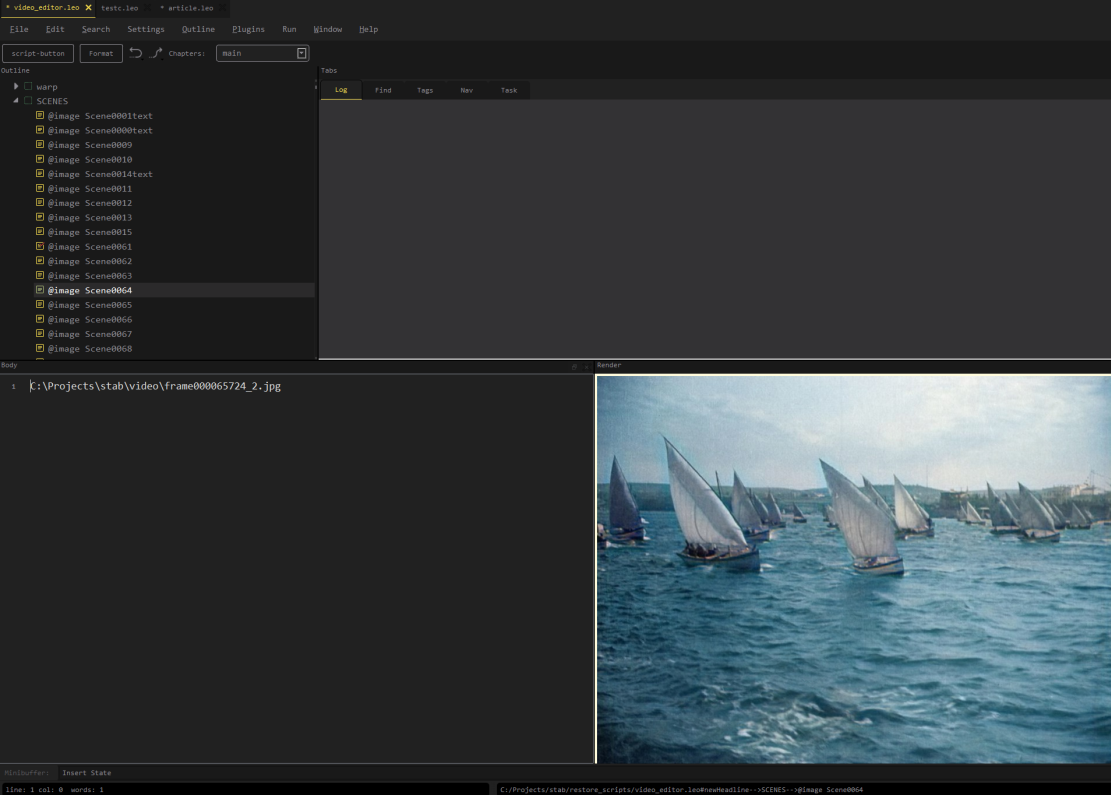The image size is (1111, 795).
Task: Click the node icon beside Scene0013
Action: (40, 217)
